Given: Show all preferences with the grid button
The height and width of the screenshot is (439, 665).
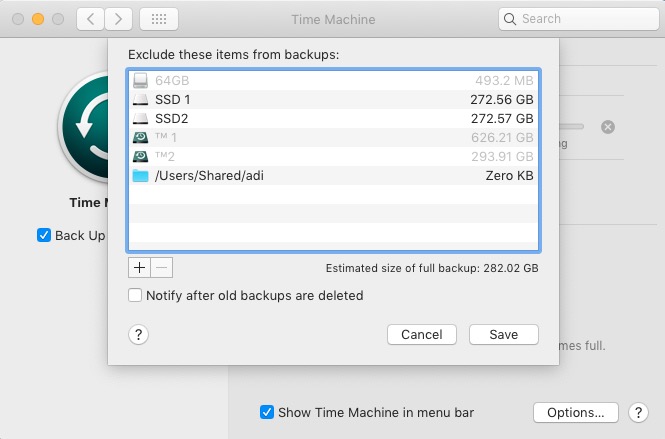Looking at the screenshot, I should [x=159, y=19].
